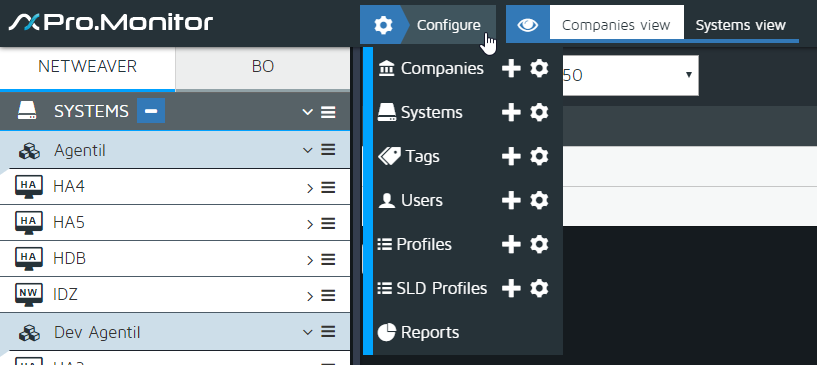Viewport: 817px width, 365px height.
Task: Click the Configure gear icon in header
Action: click(x=383, y=25)
